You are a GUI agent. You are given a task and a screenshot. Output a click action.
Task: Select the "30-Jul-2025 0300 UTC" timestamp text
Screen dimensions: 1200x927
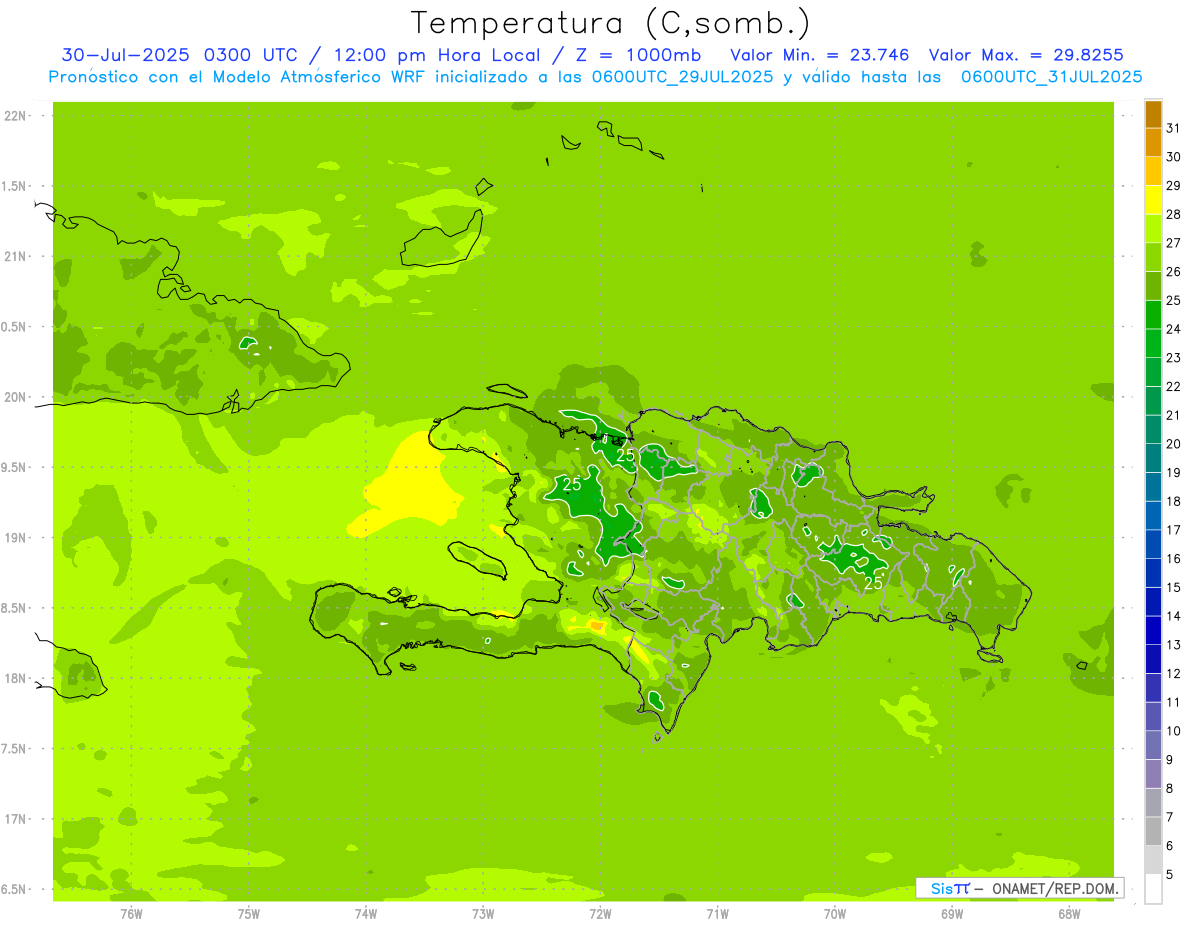click(180, 54)
